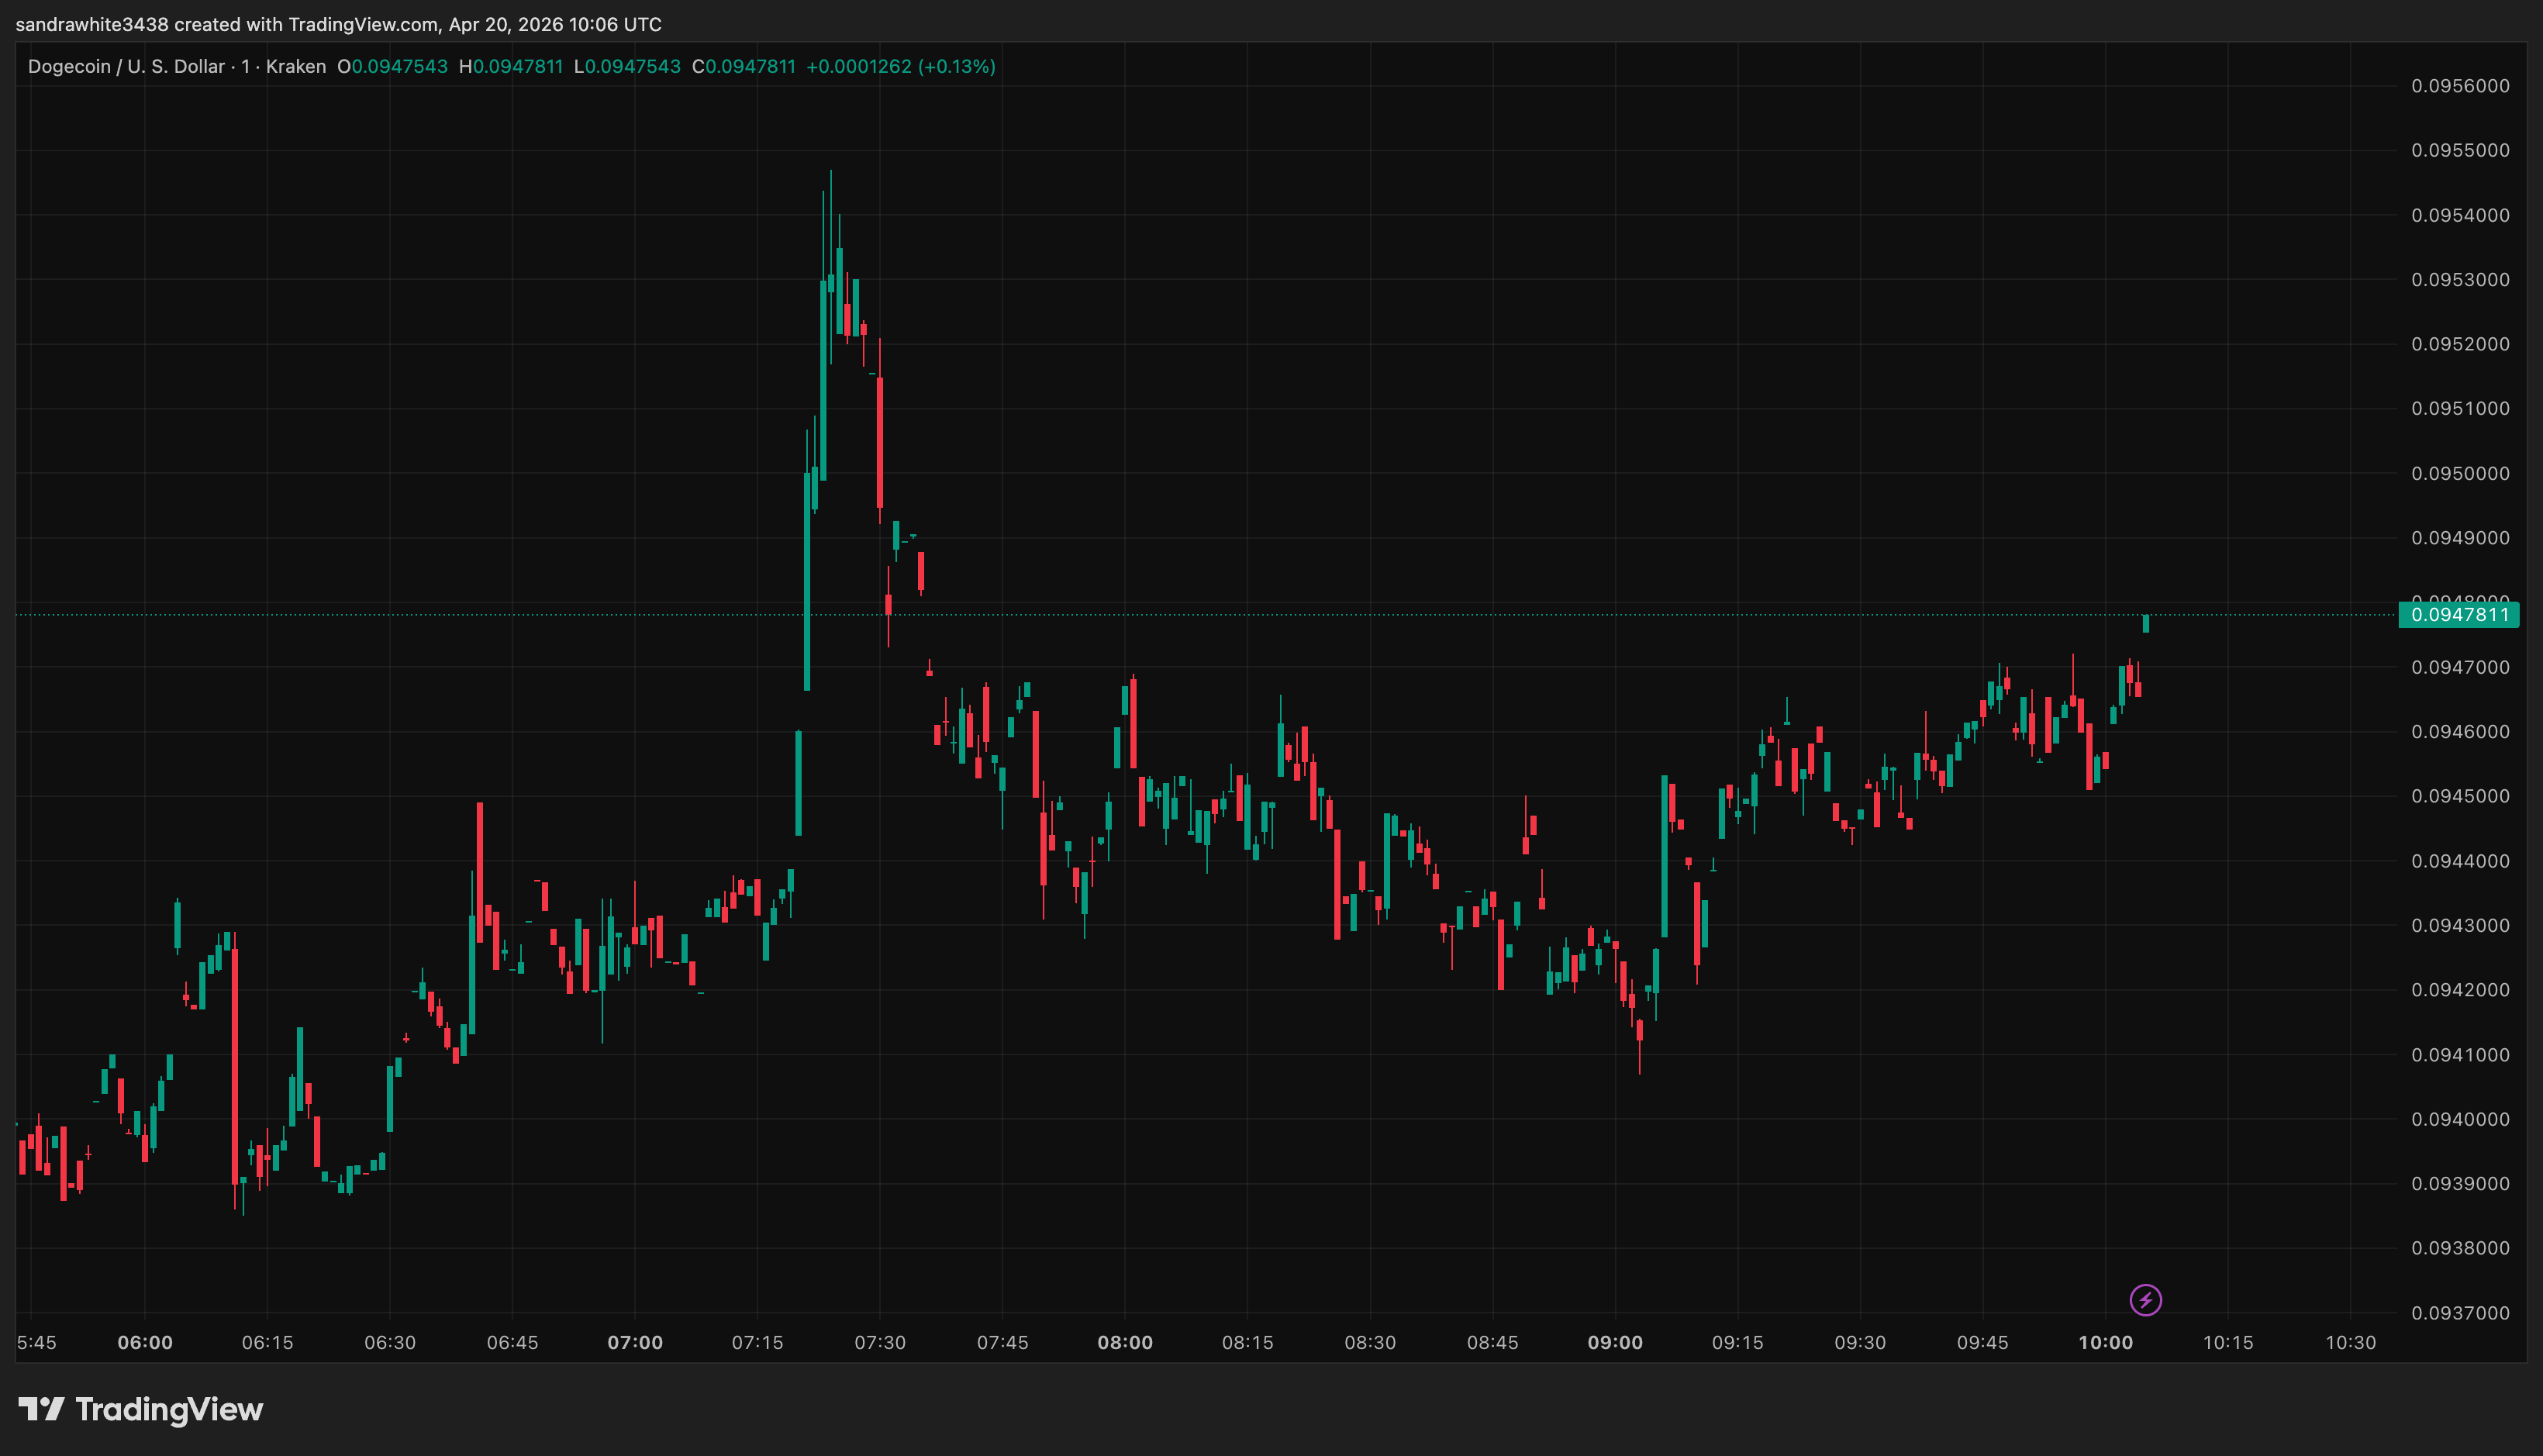The width and height of the screenshot is (2543, 1456).
Task: Click the 10:00 time axis label
Action: click(2106, 1343)
